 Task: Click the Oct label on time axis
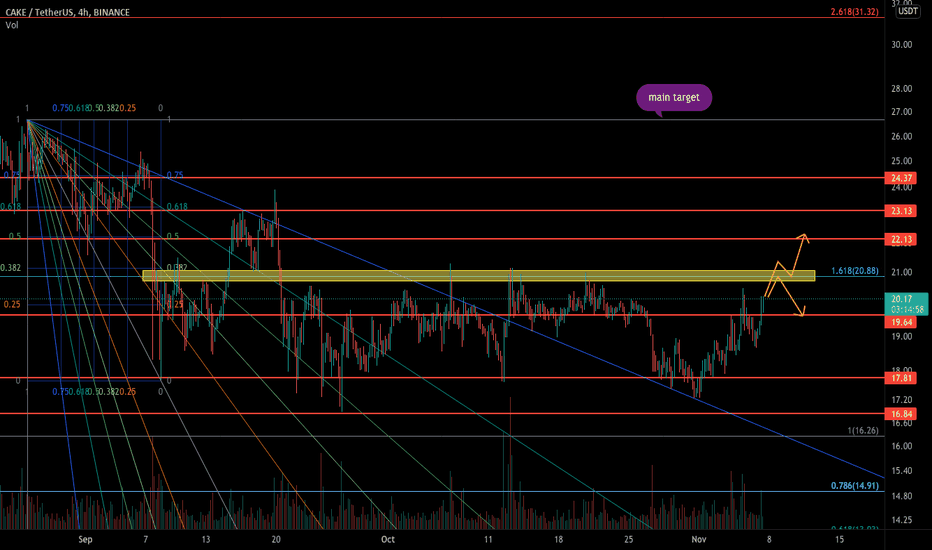coord(388,539)
